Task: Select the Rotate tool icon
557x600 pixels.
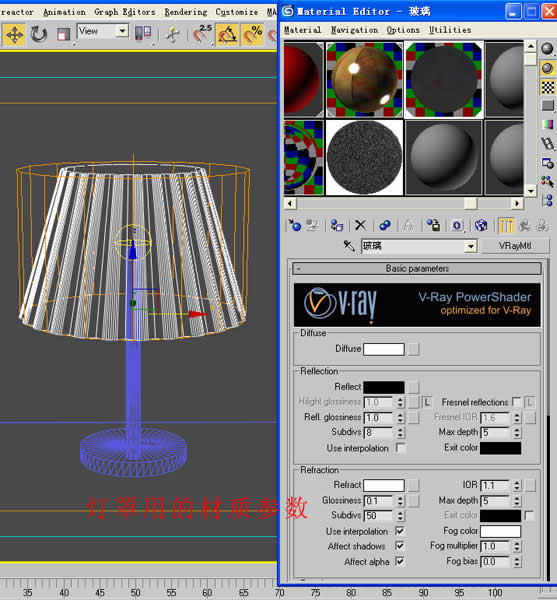Action: 39,34
